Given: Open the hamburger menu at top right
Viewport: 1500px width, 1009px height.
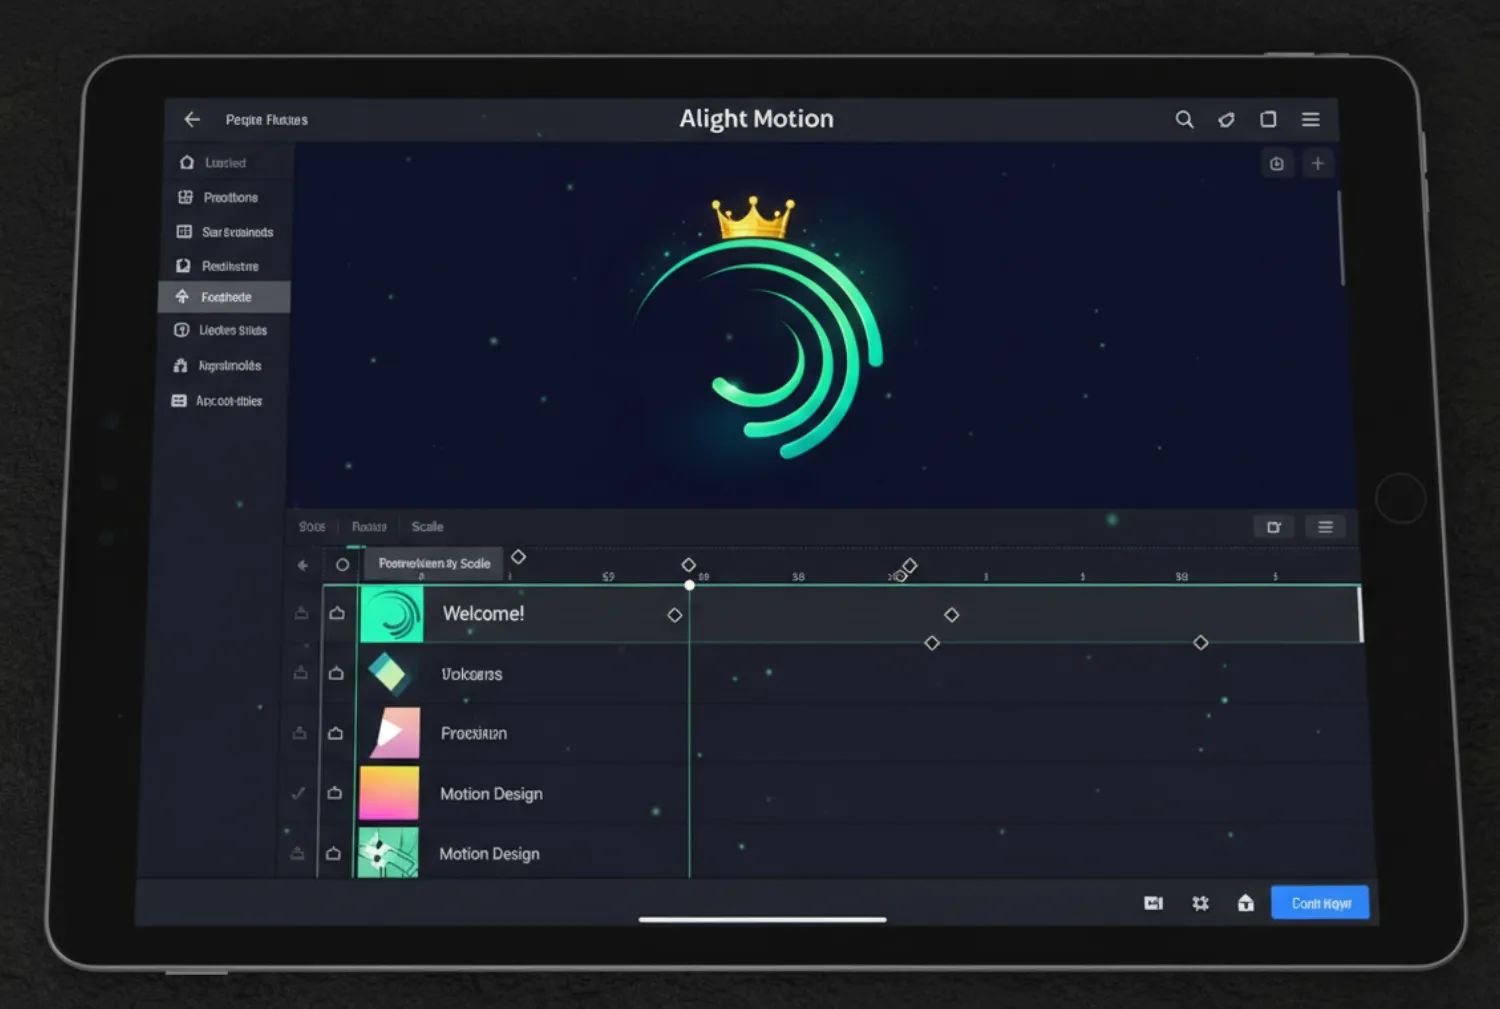Looking at the screenshot, I should pos(1310,119).
